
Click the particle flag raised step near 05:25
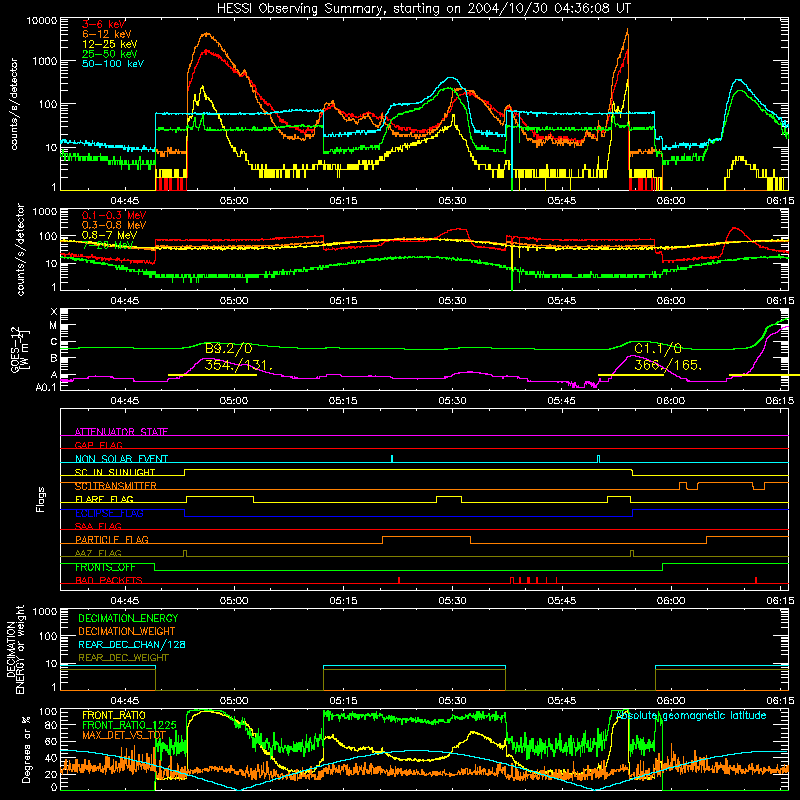[x=427, y=537]
